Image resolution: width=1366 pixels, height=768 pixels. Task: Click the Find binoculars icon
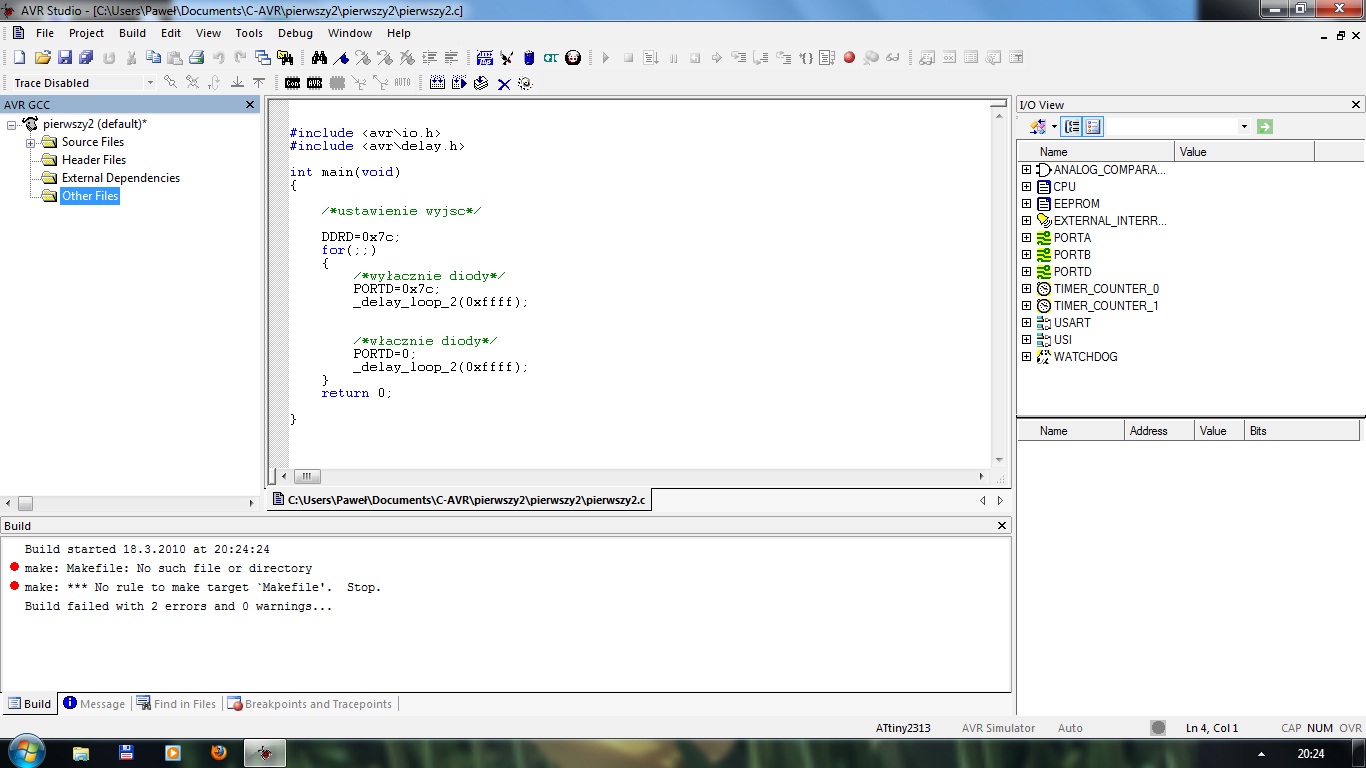(319, 58)
